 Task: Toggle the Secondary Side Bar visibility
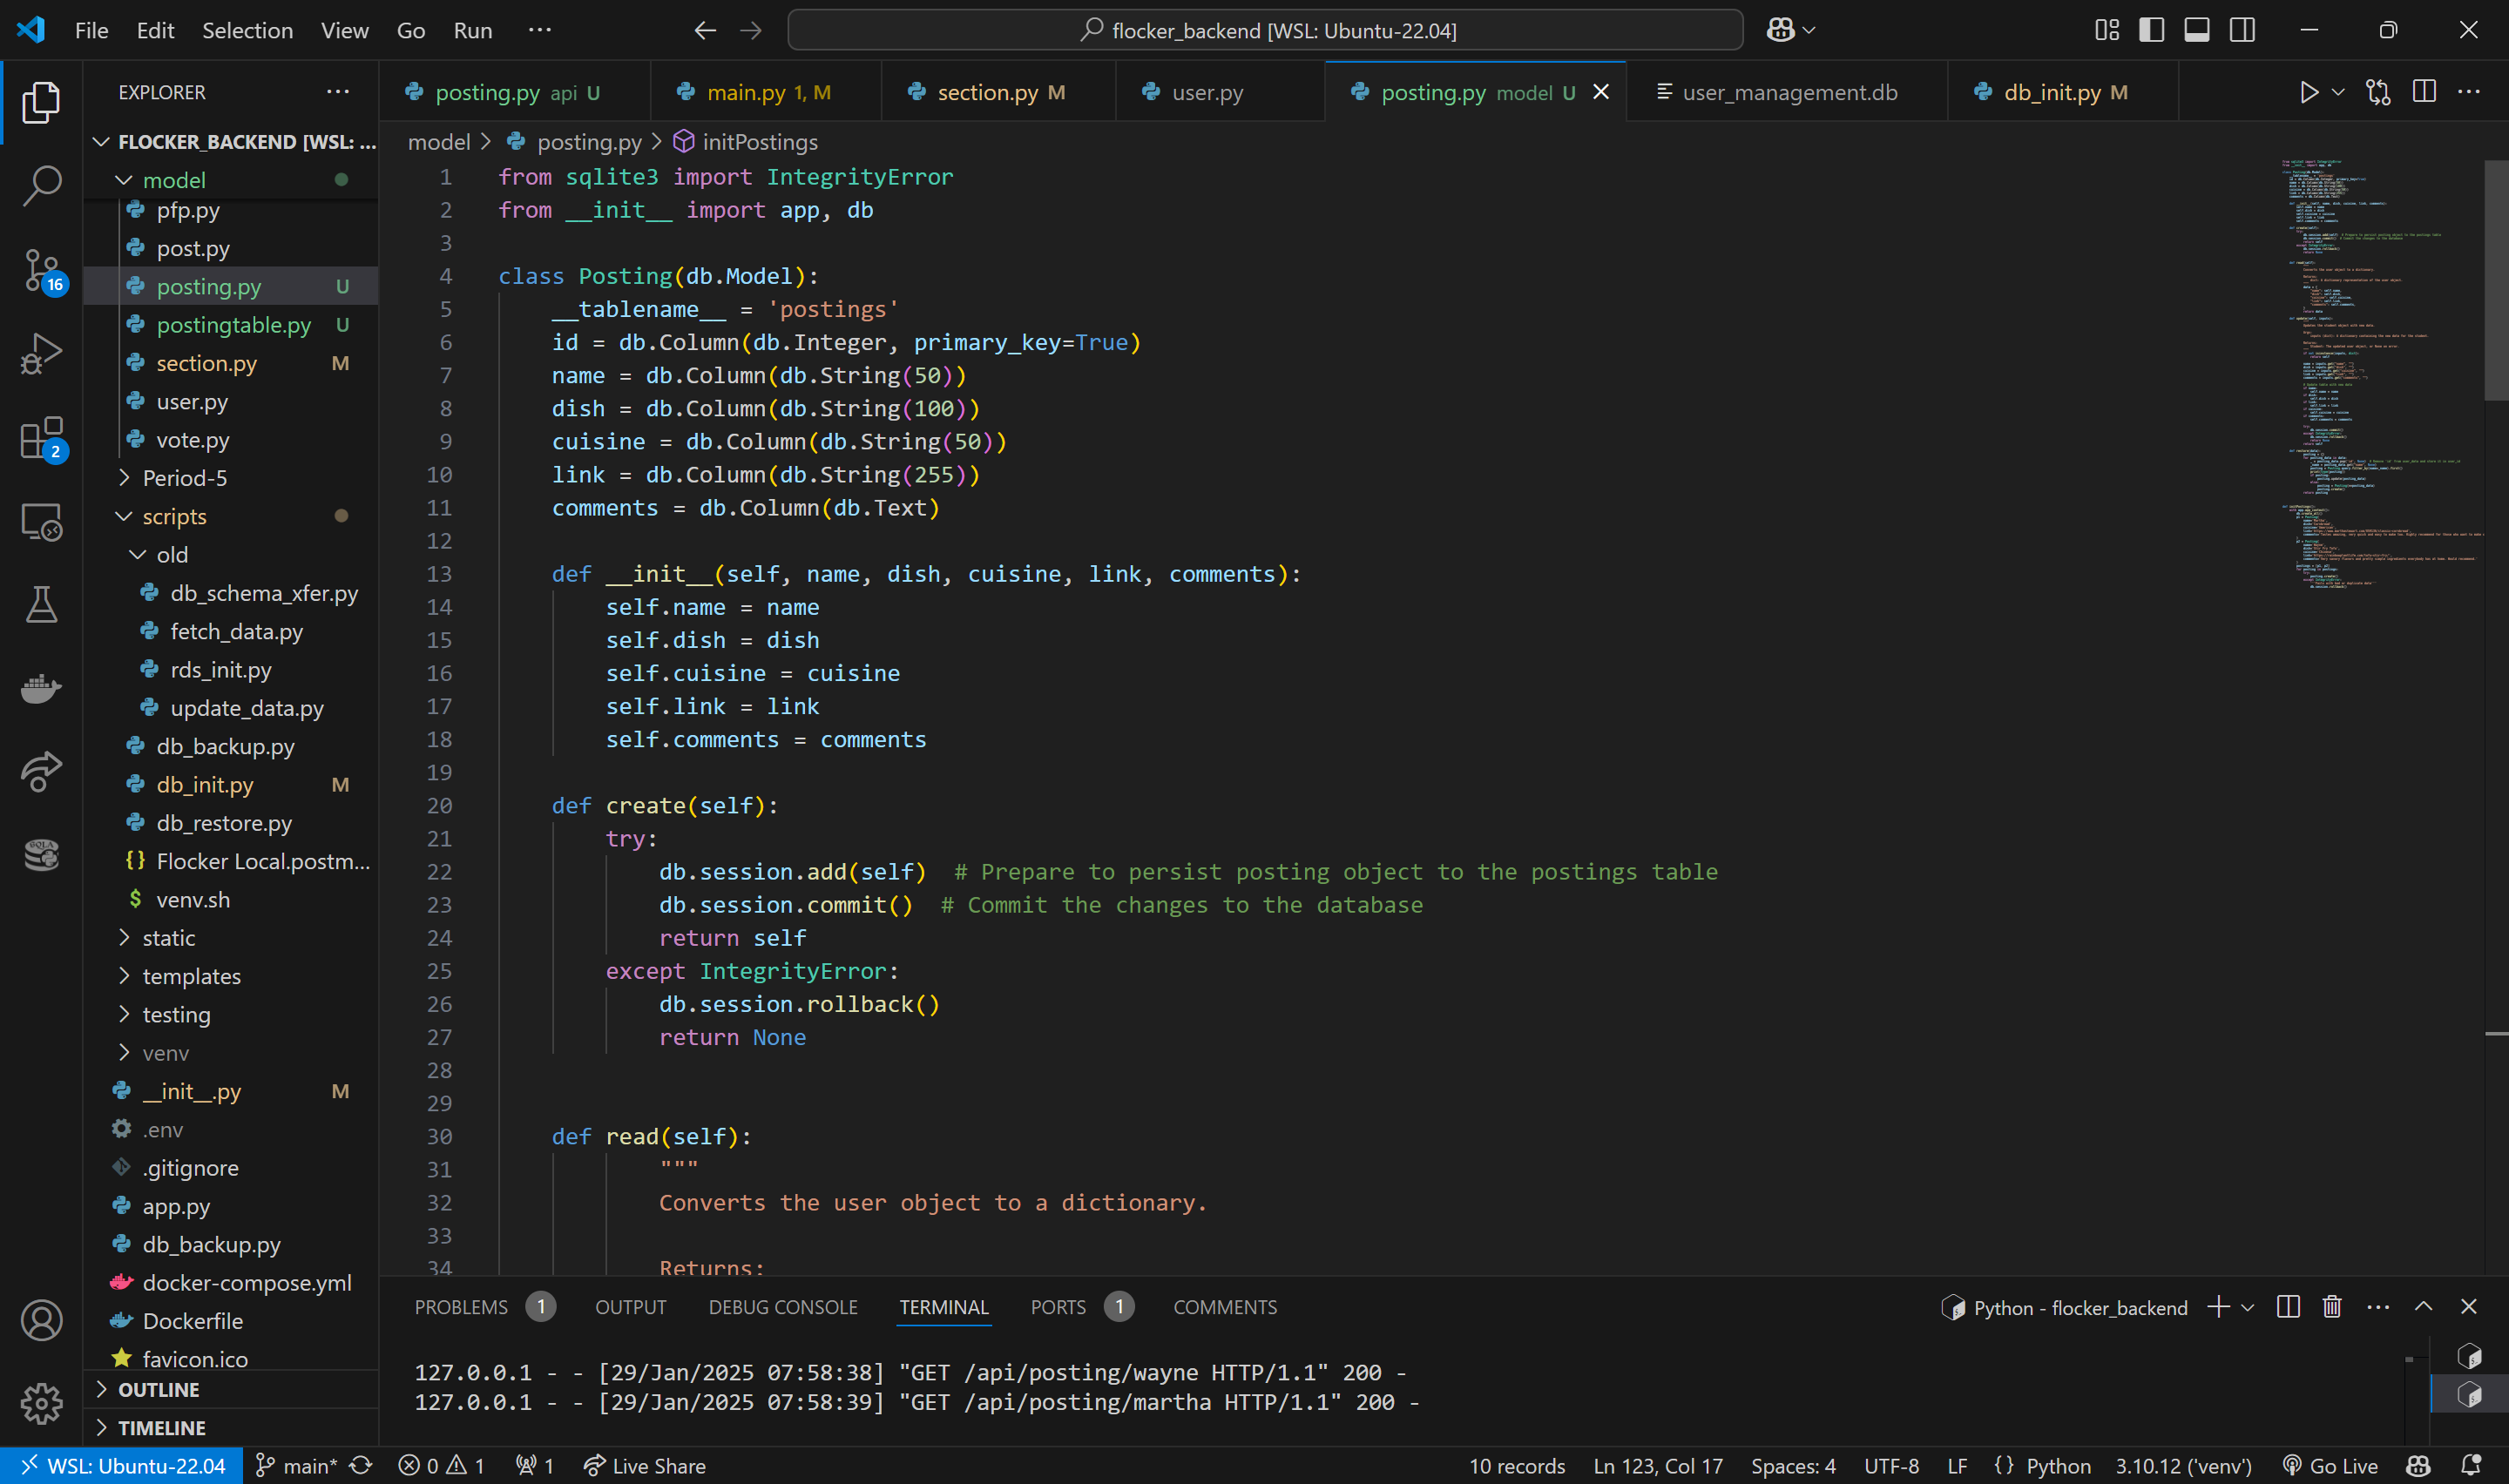(x=2243, y=30)
